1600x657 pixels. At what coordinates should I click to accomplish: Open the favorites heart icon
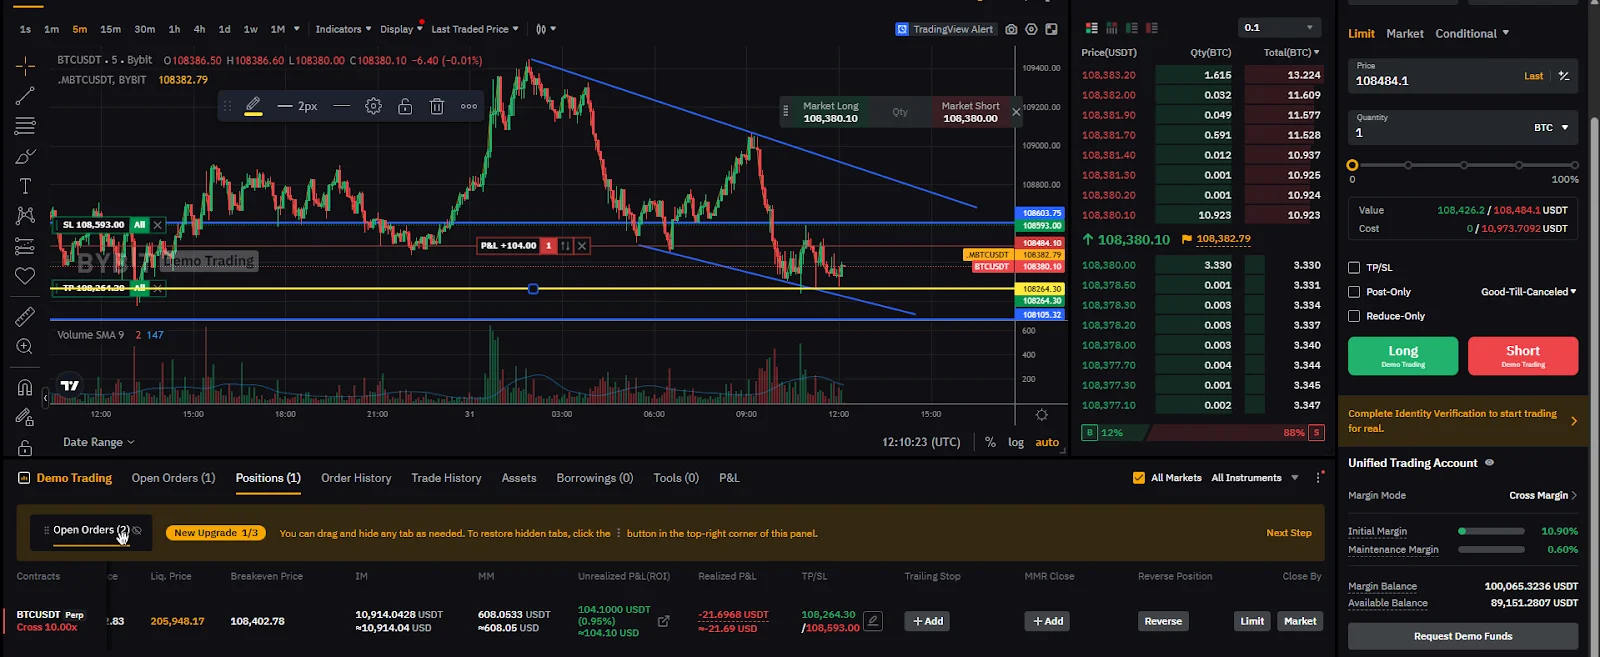point(25,276)
